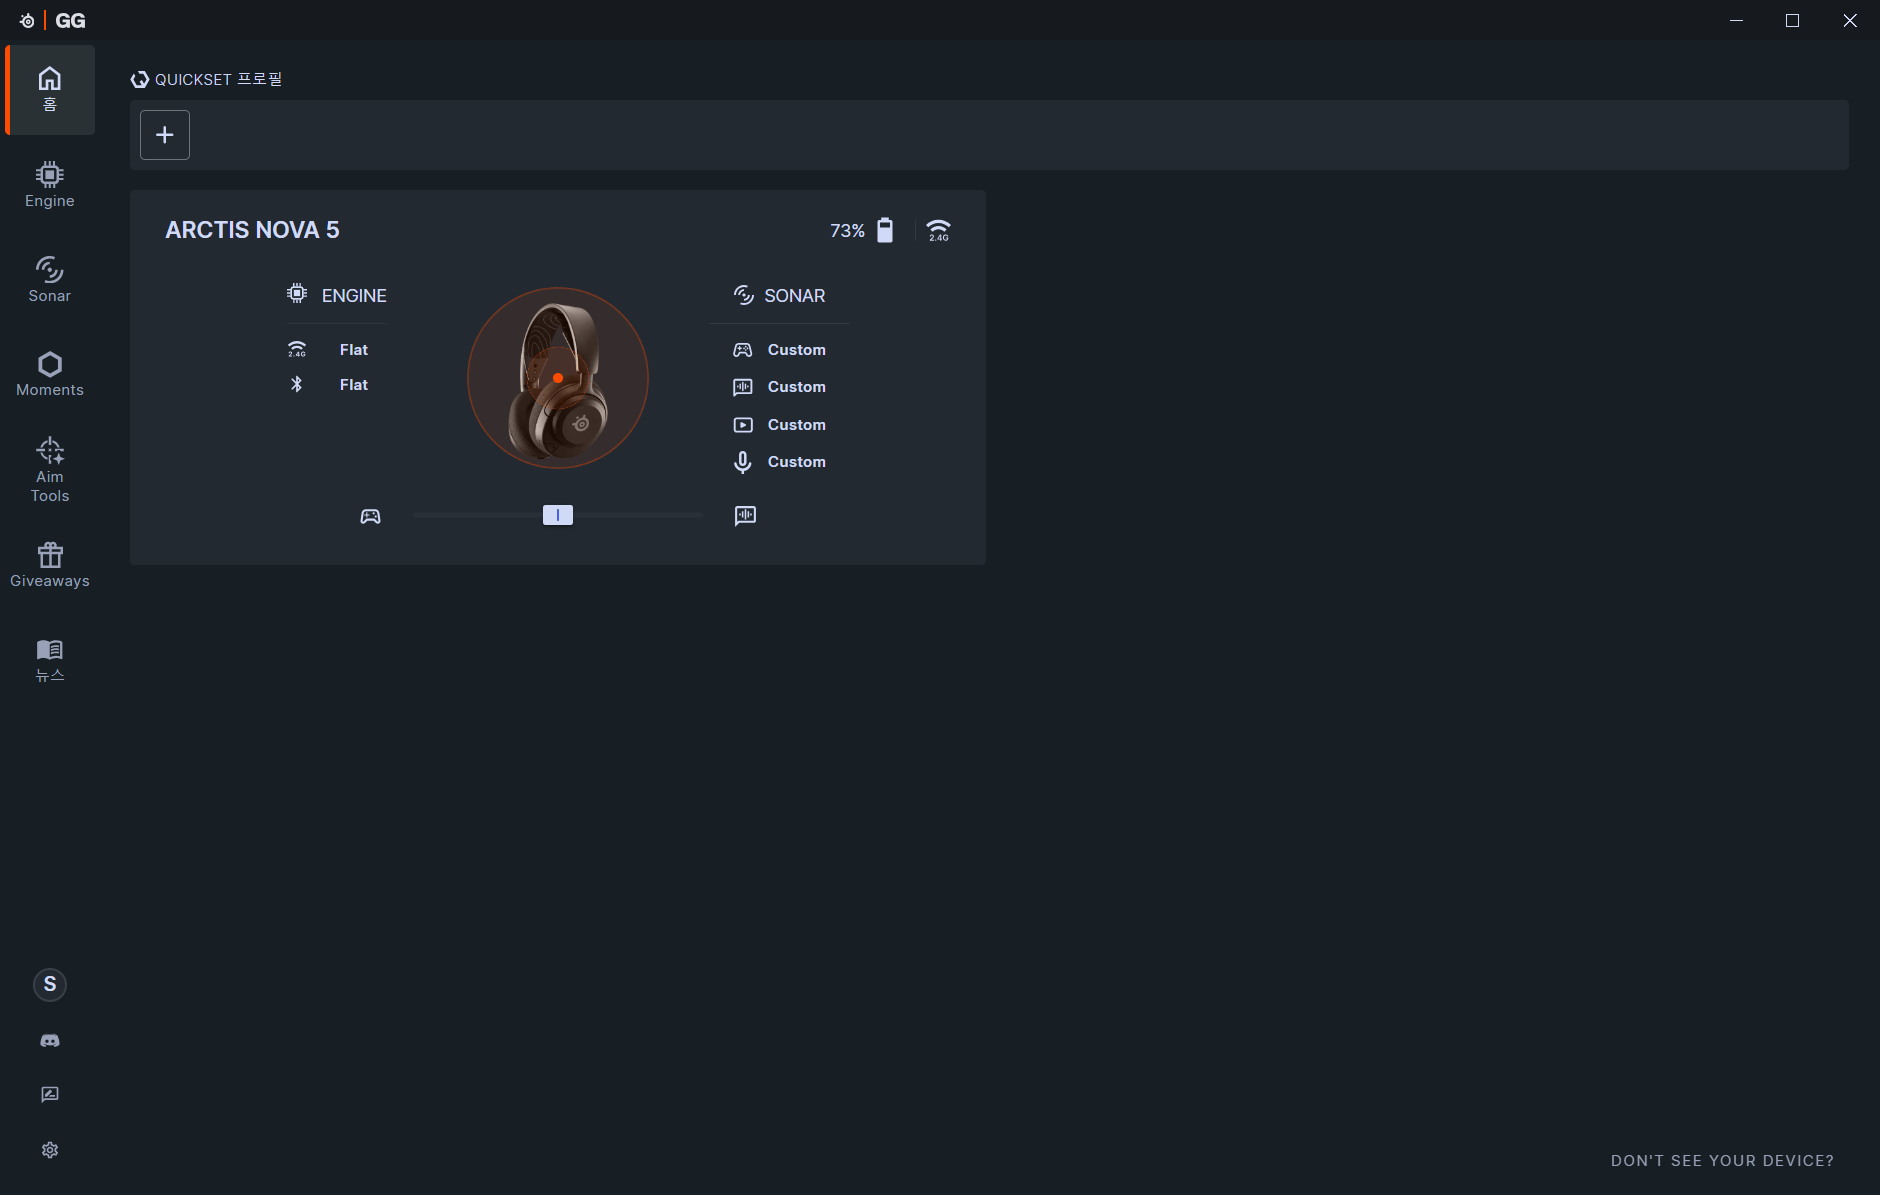This screenshot has height=1195, width=1880.
Task: Click the ARCTIS NOVA 5 device title
Action: pos(252,230)
